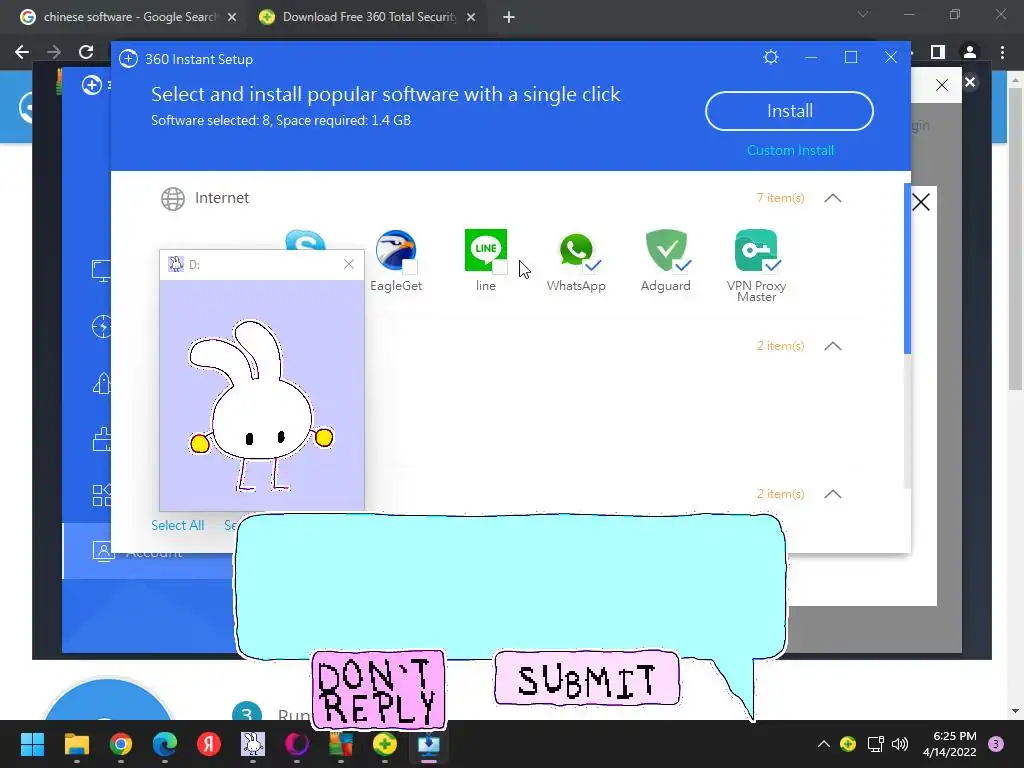This screenshot has height=768, width=1024.
Task: Open notification badge showing 3
Action: pyautogui.click(x=996, y=744)
